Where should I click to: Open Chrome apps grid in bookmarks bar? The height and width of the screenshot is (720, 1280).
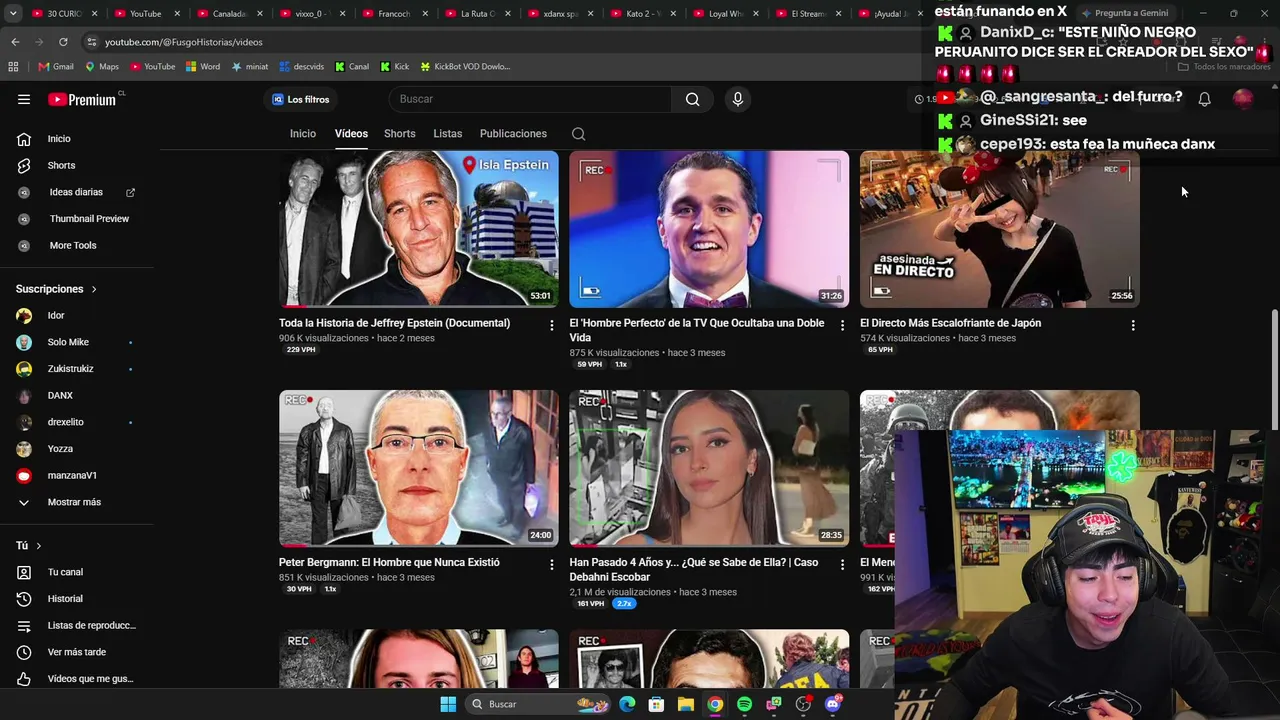click(x=13, y=67)
